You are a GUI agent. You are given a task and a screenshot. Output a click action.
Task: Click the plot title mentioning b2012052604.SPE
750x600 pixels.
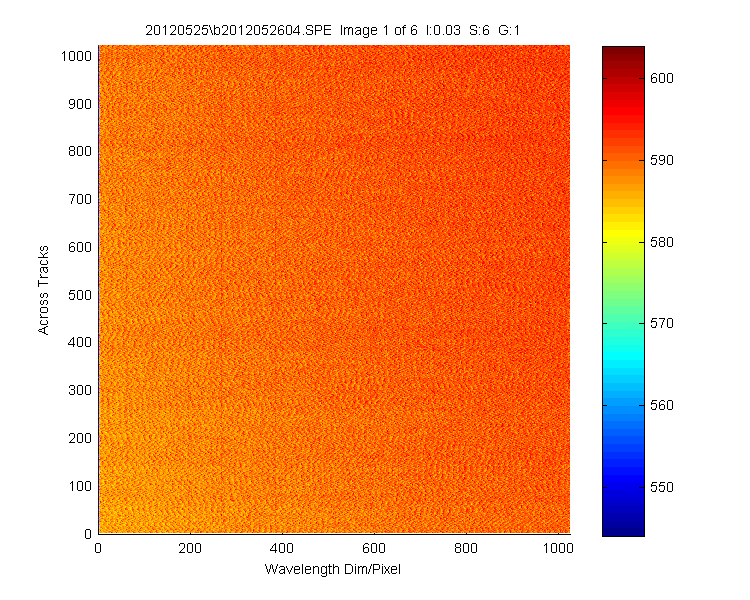(332, 31)
